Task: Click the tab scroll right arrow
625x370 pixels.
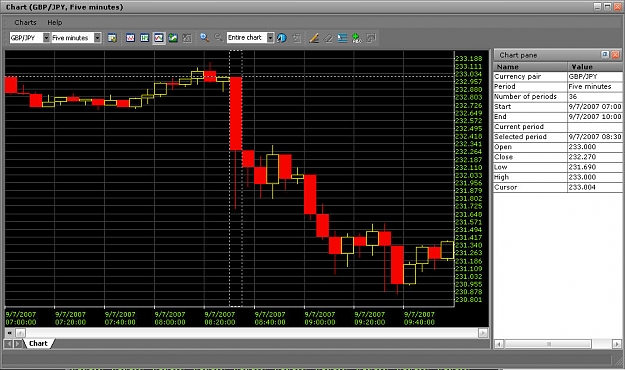Action: click(18, 343)
